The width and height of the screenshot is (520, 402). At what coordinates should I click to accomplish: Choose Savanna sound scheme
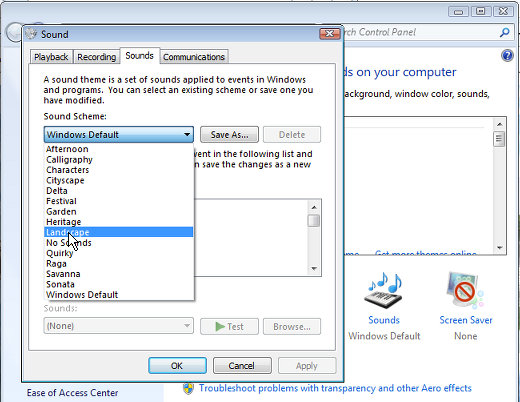(119, 274)
